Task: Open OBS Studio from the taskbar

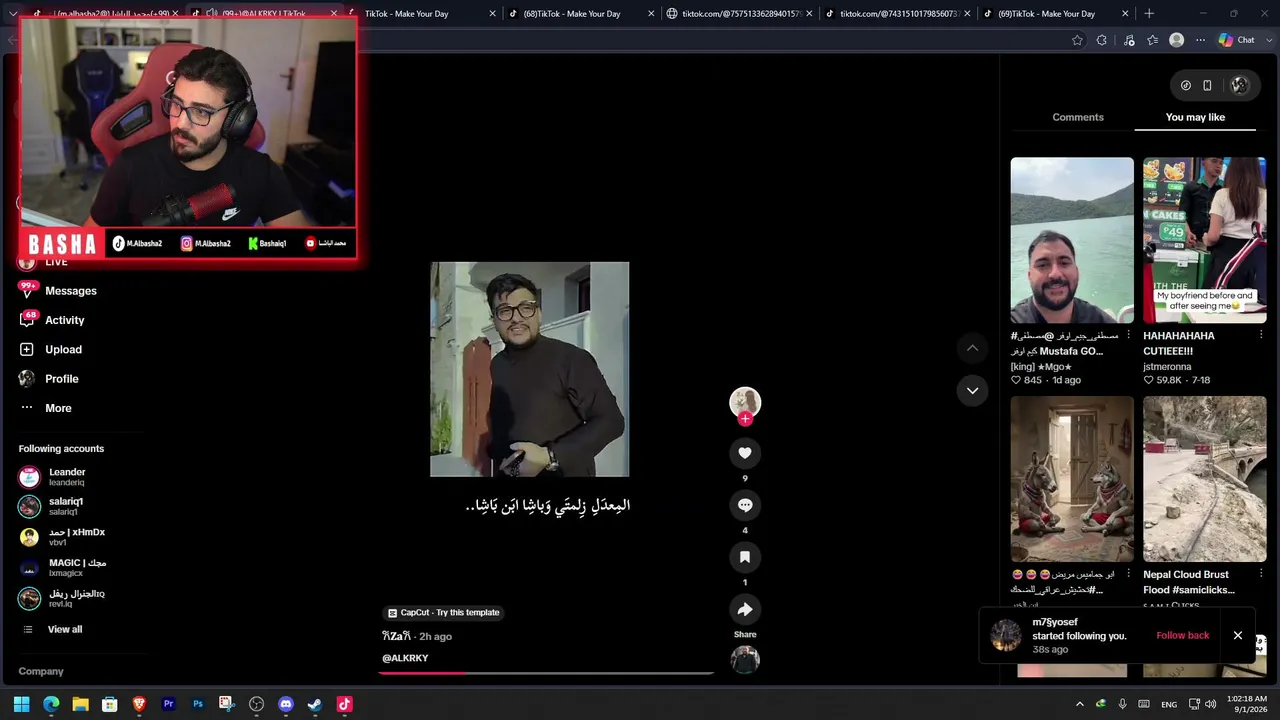Action: coord(256,704)
